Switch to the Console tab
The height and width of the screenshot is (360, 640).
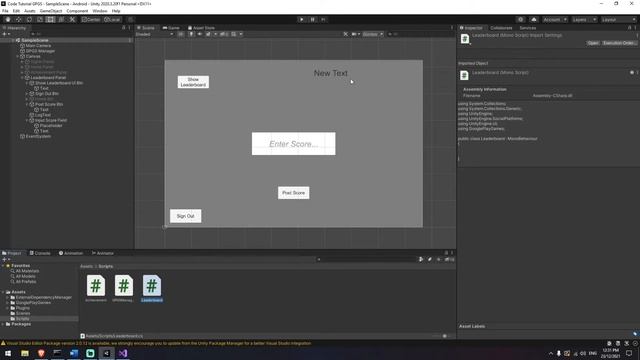[x=40, y=253]
